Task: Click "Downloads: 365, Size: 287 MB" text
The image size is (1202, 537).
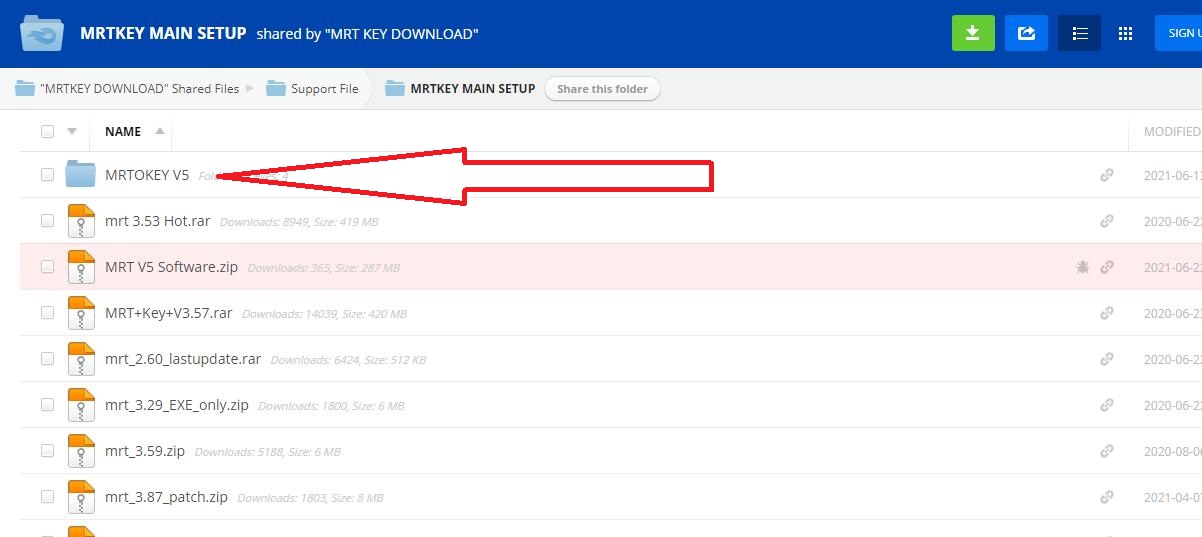Action: tap(323, 268)
